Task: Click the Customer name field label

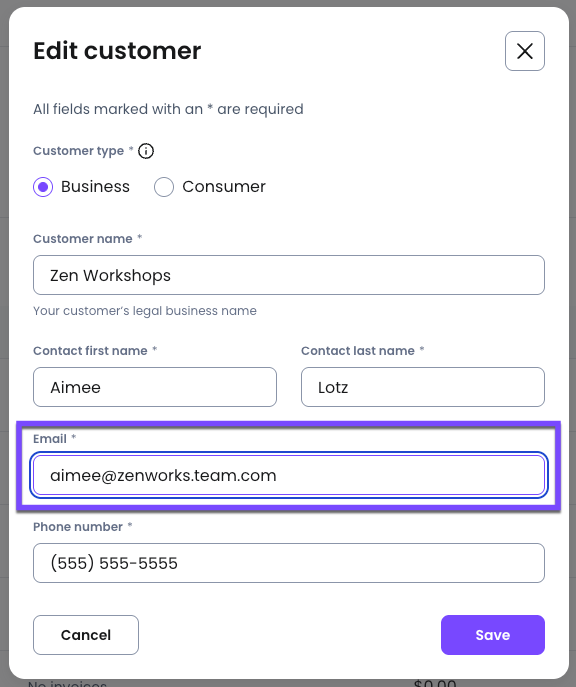Action: pyautogui.click(x=83, y=239)
